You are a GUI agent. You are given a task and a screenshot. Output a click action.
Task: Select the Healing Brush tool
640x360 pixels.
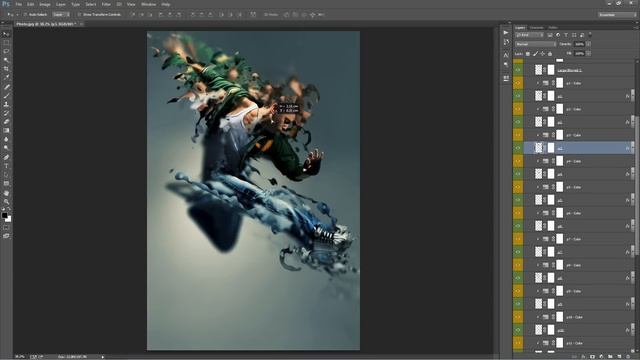6,87
